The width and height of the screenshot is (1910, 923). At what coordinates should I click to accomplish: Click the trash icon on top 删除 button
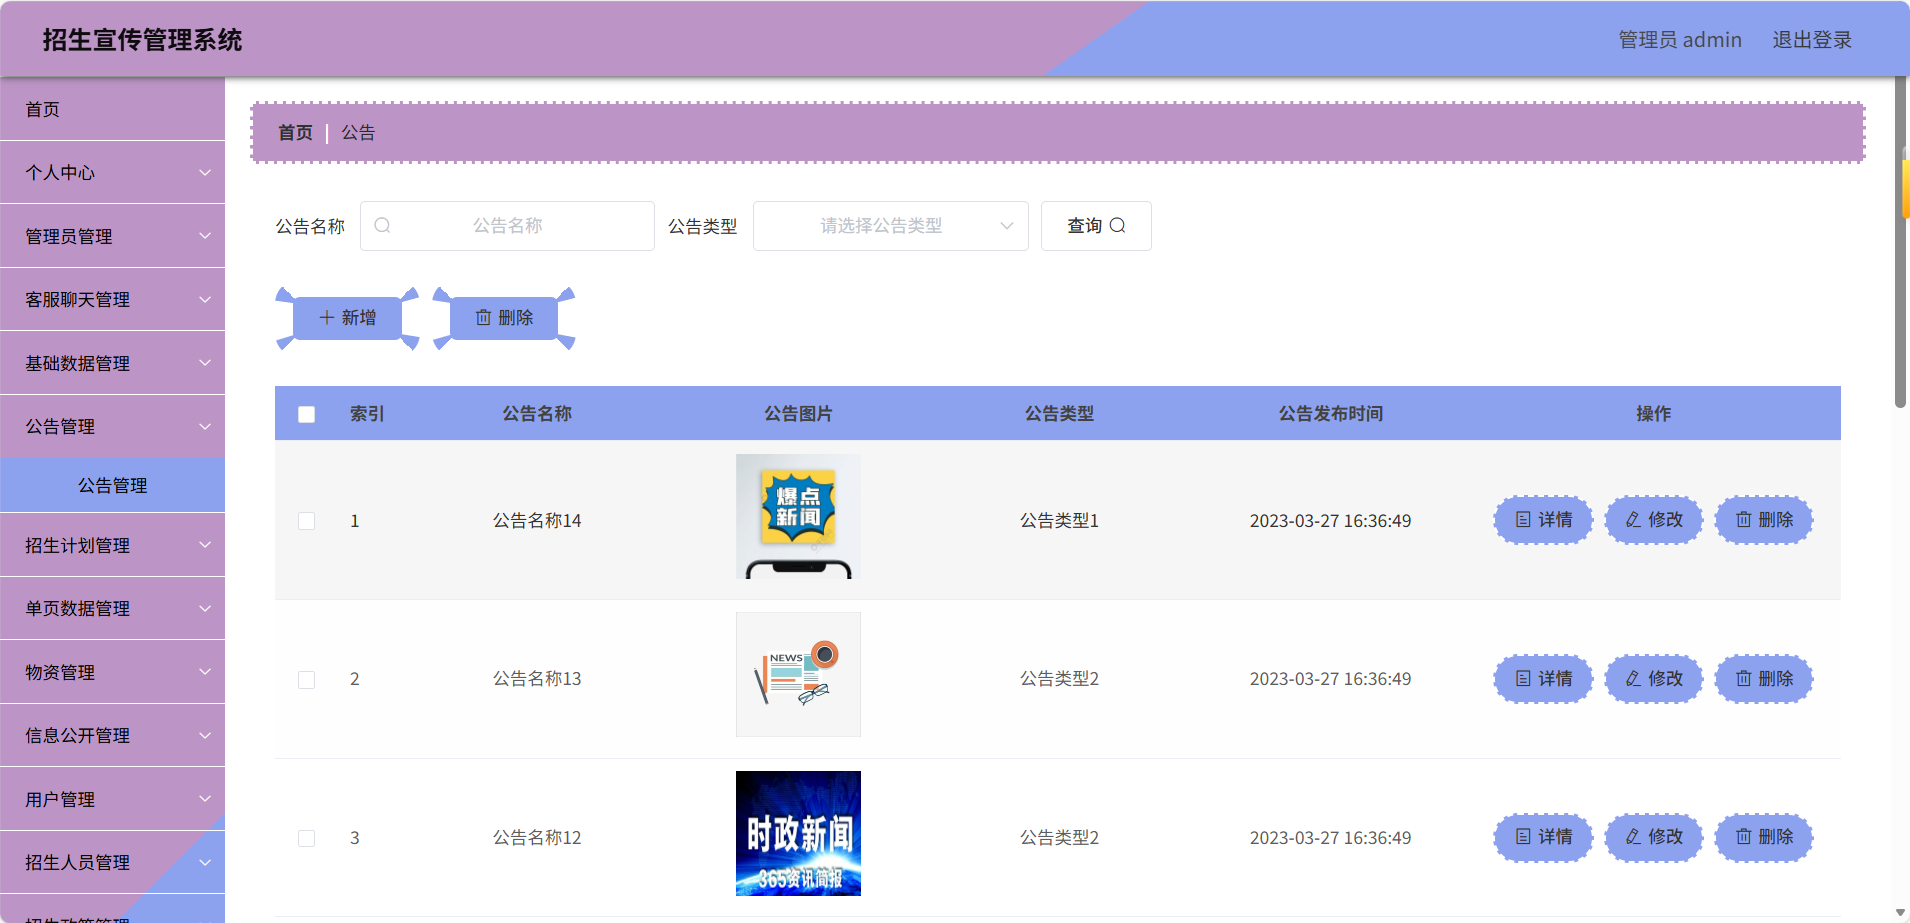484,318
